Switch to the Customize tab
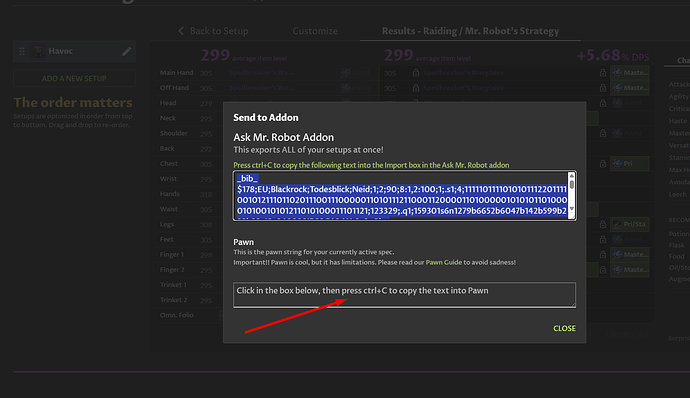This screenshot has height=398, width=690. pos(315,31)
